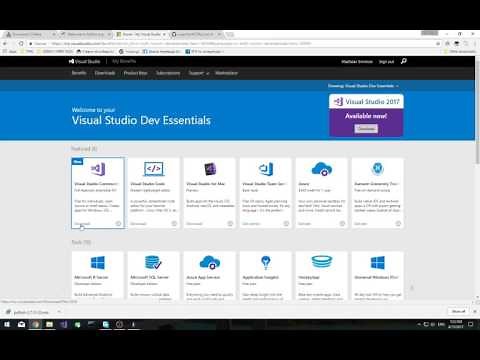This screenshot has height=360, width=480.
Task: Click the Visual Studio logo in header
Action: (84, 61)
